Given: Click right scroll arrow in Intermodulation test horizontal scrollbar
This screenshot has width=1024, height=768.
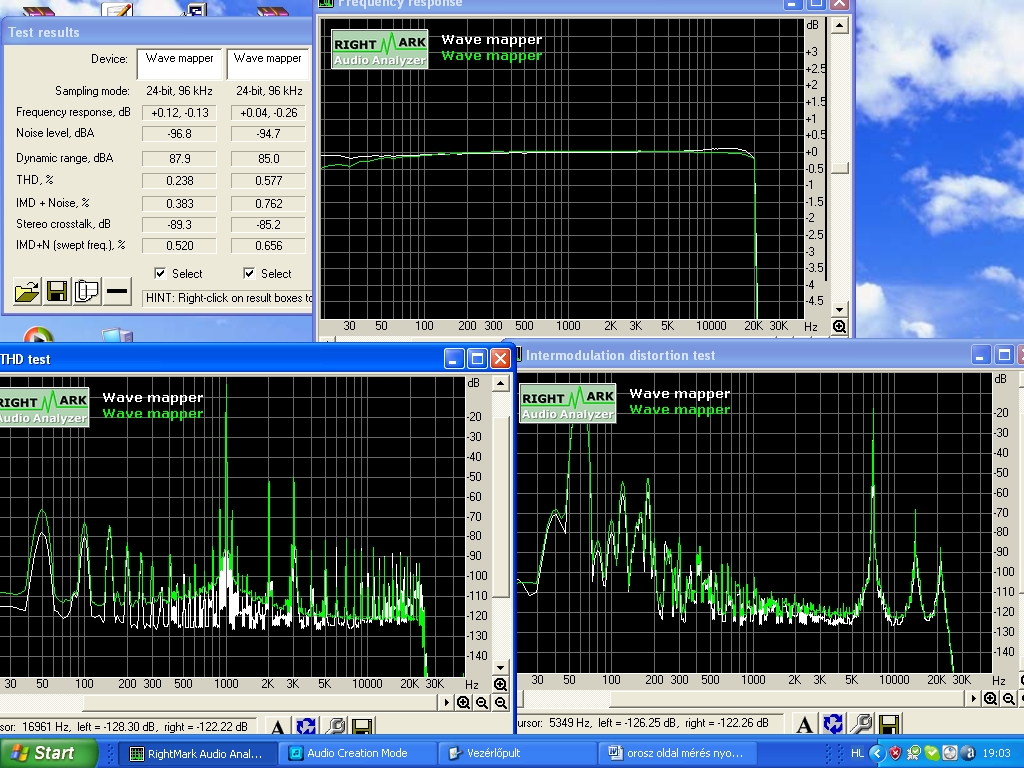Looking at the screenshot, I should [973, 699].
